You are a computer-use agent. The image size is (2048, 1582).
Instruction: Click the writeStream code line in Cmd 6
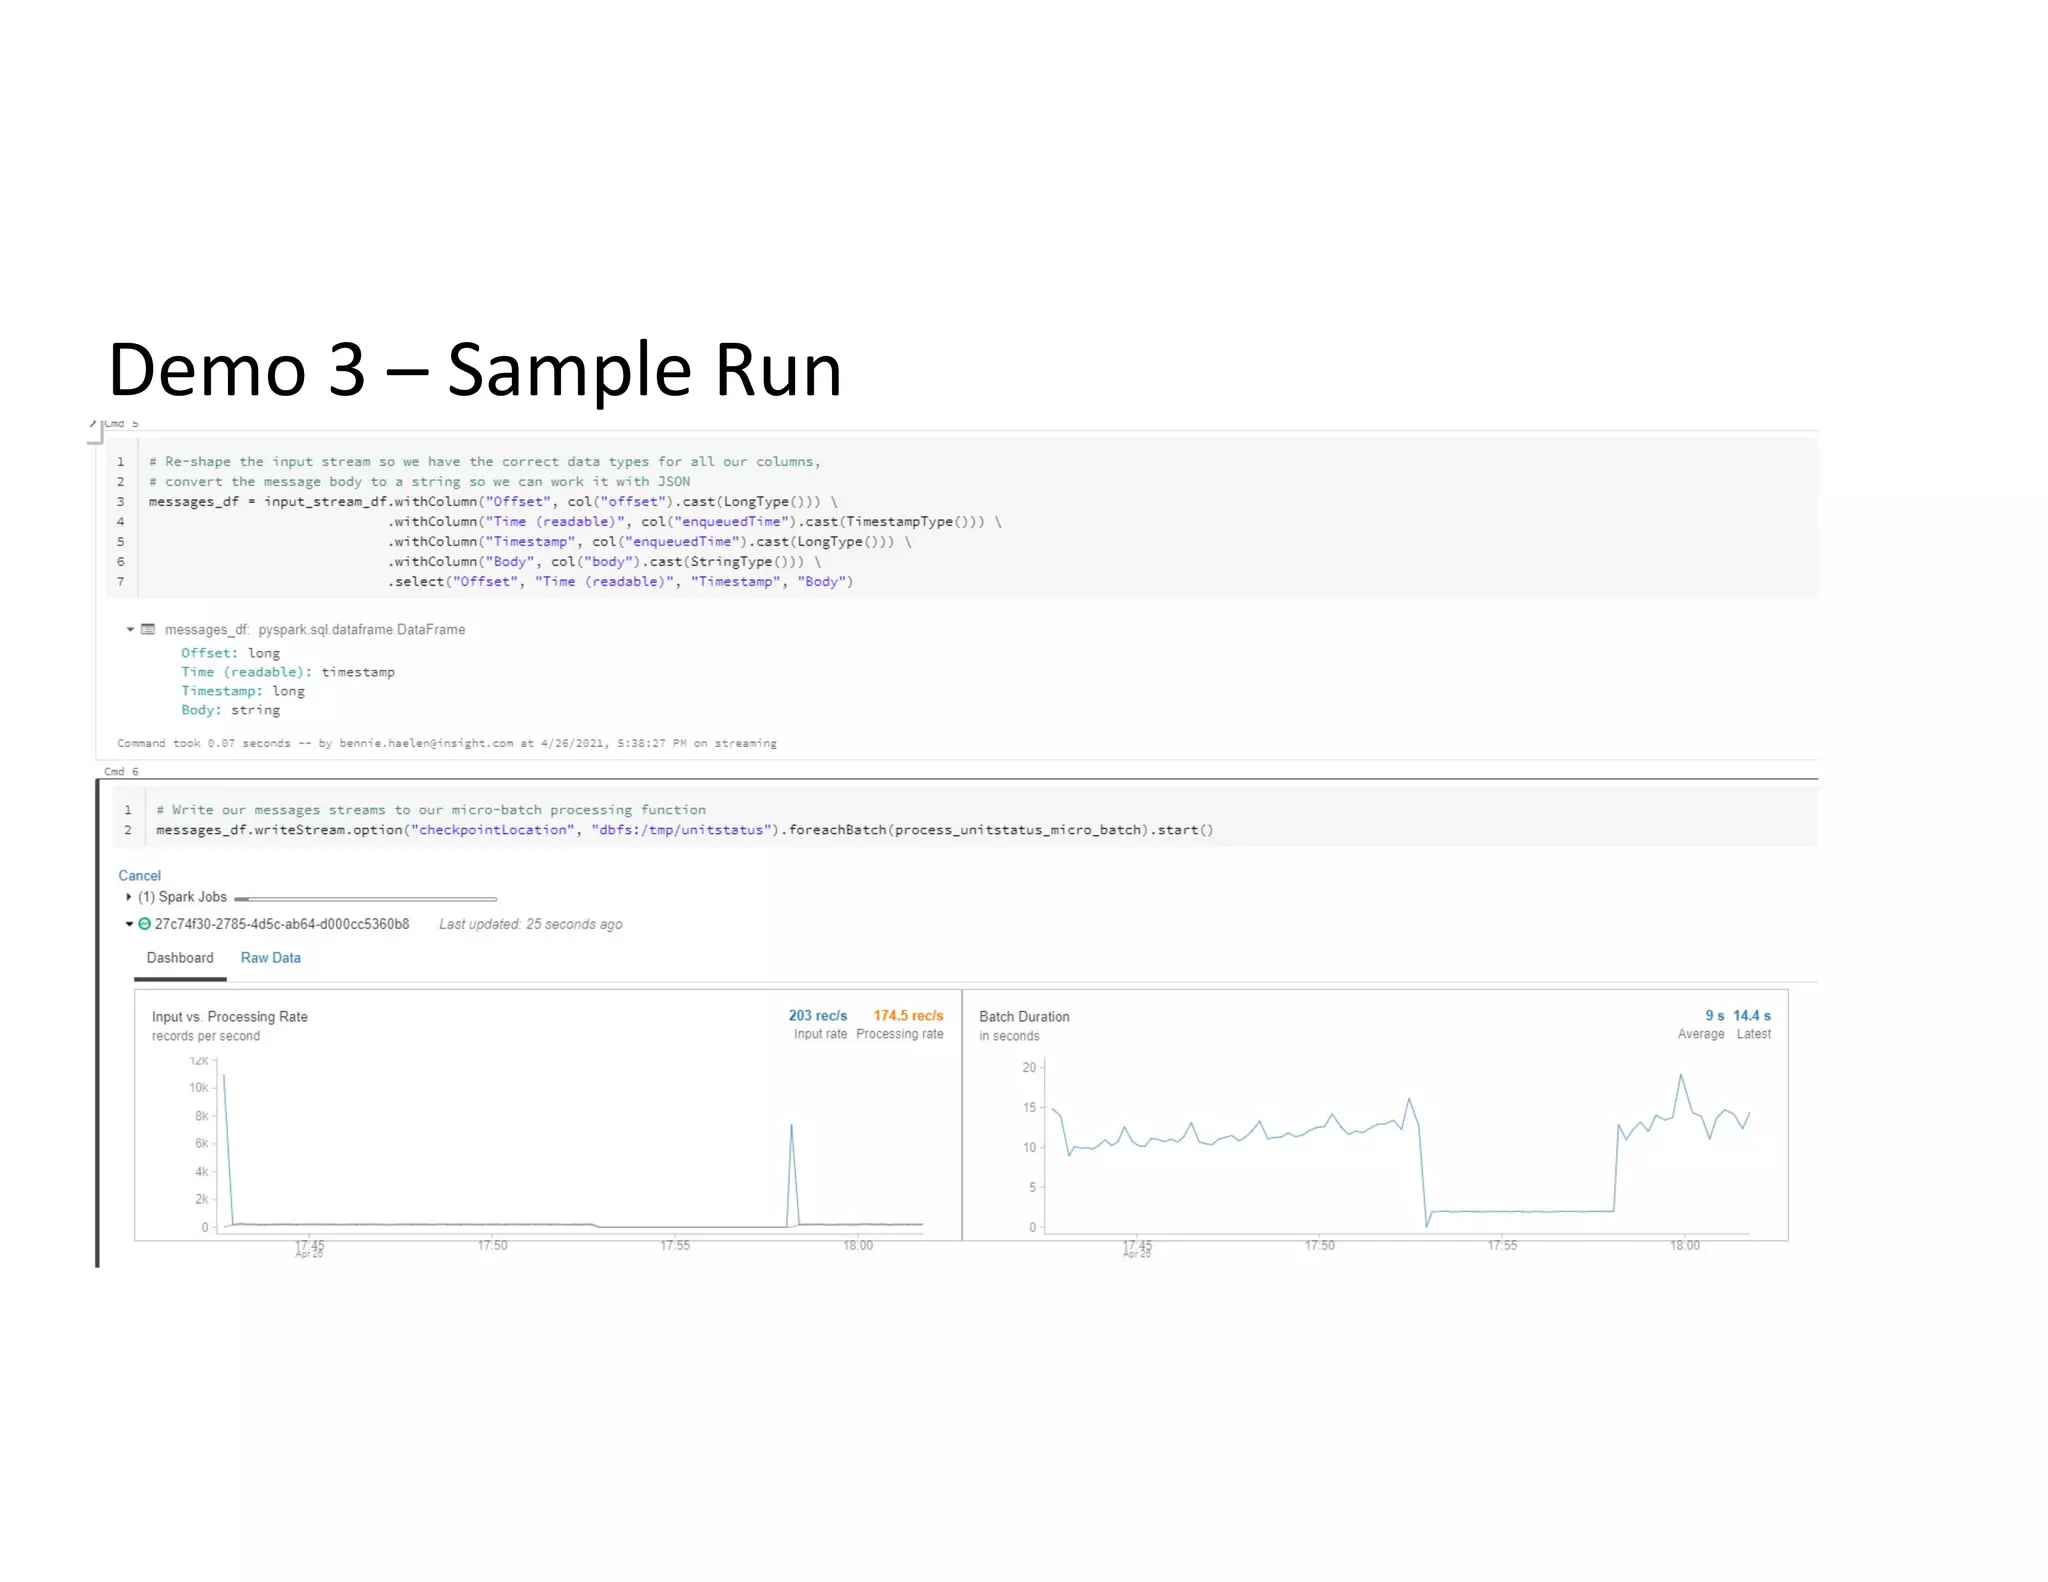684,830
